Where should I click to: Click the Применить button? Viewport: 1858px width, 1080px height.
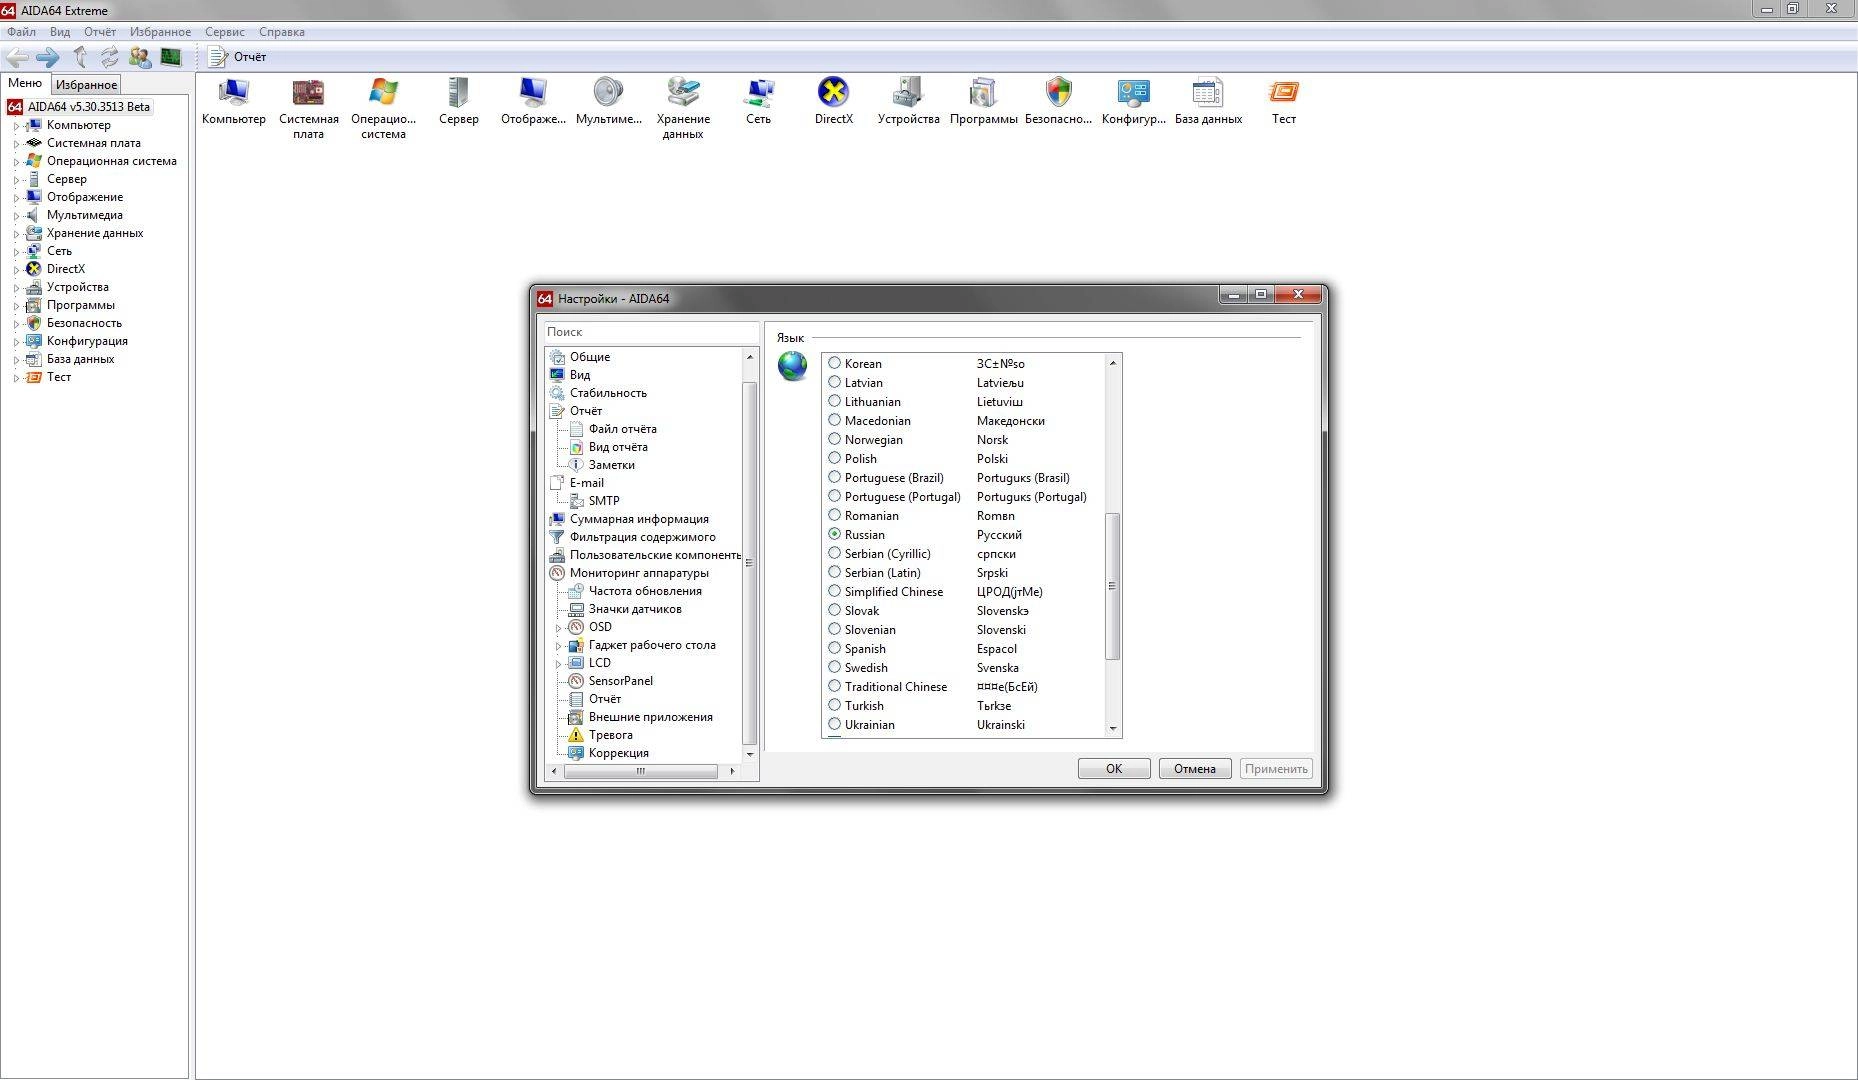pyautogui.click(x=1276, y=769)
